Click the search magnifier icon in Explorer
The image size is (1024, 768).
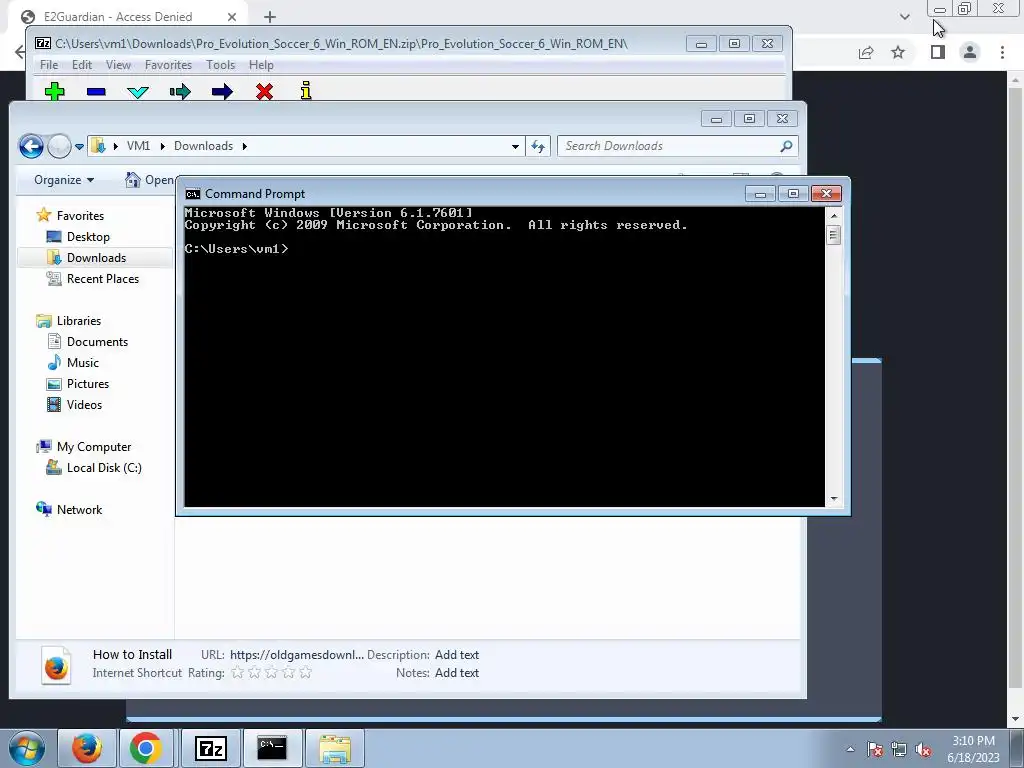(786, 146)
